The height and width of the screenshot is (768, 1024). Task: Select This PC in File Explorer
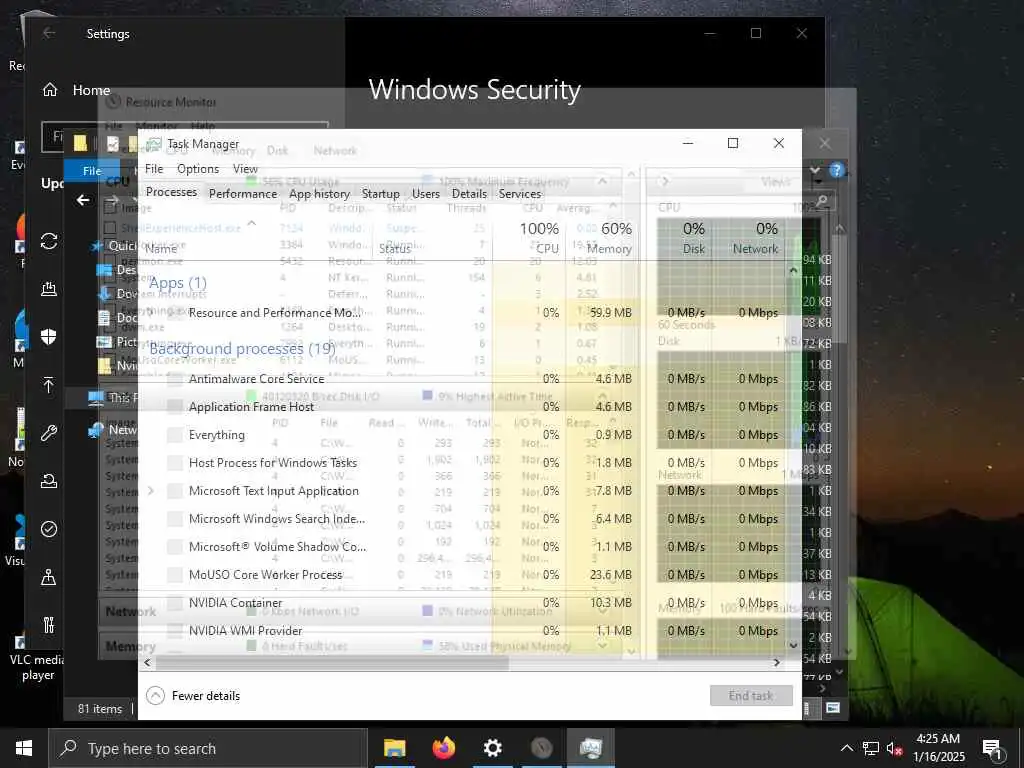[x=112, y=397]
